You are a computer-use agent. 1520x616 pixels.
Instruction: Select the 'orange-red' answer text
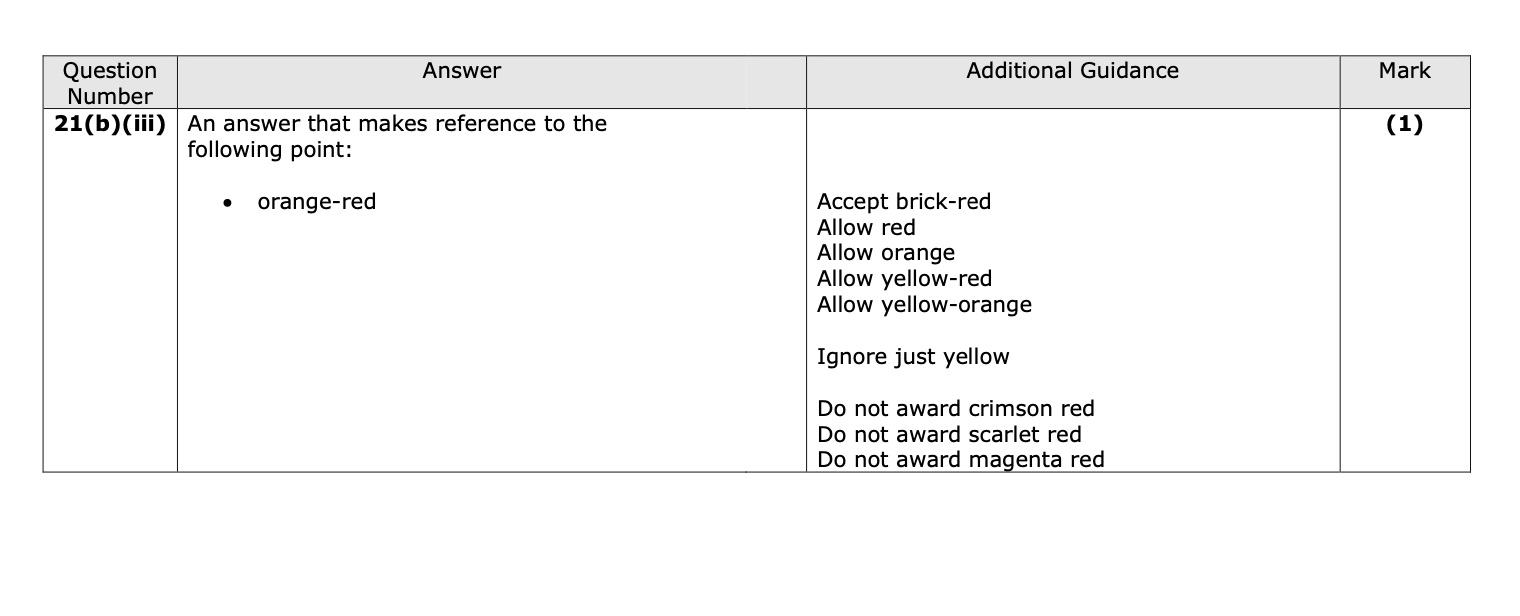316,202
